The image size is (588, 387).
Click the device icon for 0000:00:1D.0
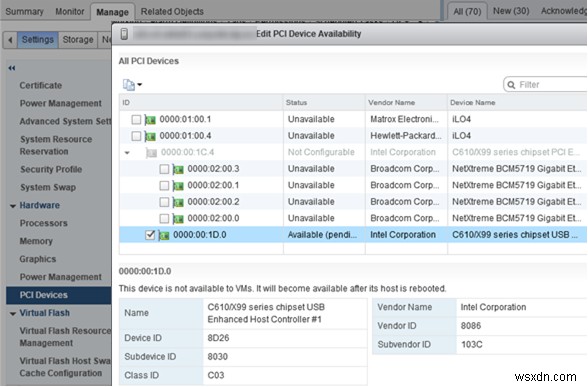pyautogui.click(x=164, y=235)
